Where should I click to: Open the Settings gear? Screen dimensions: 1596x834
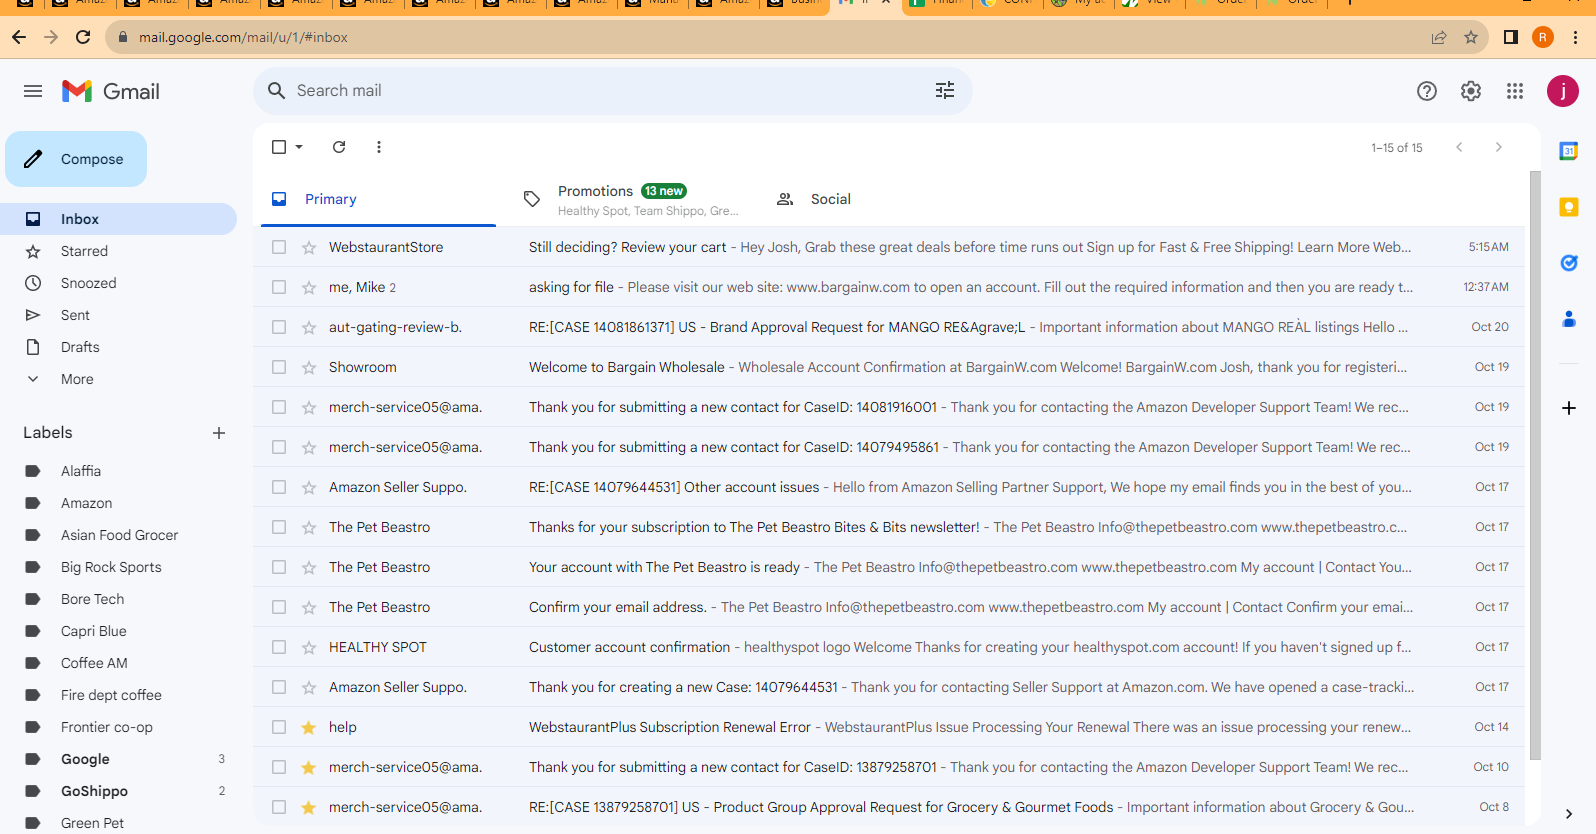(1471, 91)
